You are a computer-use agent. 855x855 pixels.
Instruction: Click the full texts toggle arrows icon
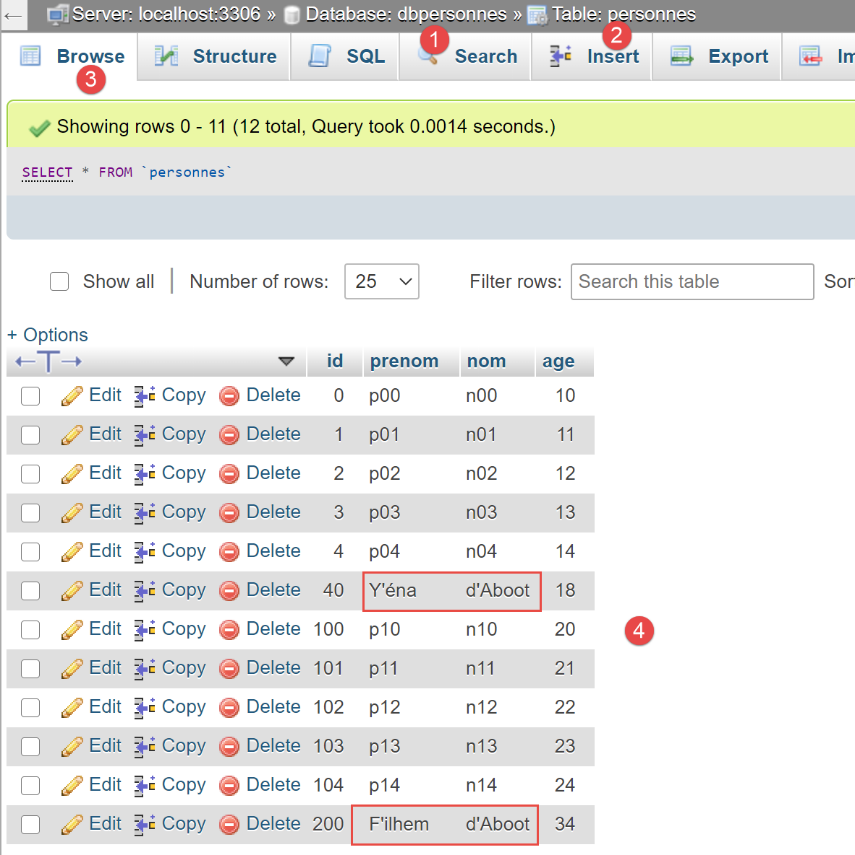coord(48,361)
